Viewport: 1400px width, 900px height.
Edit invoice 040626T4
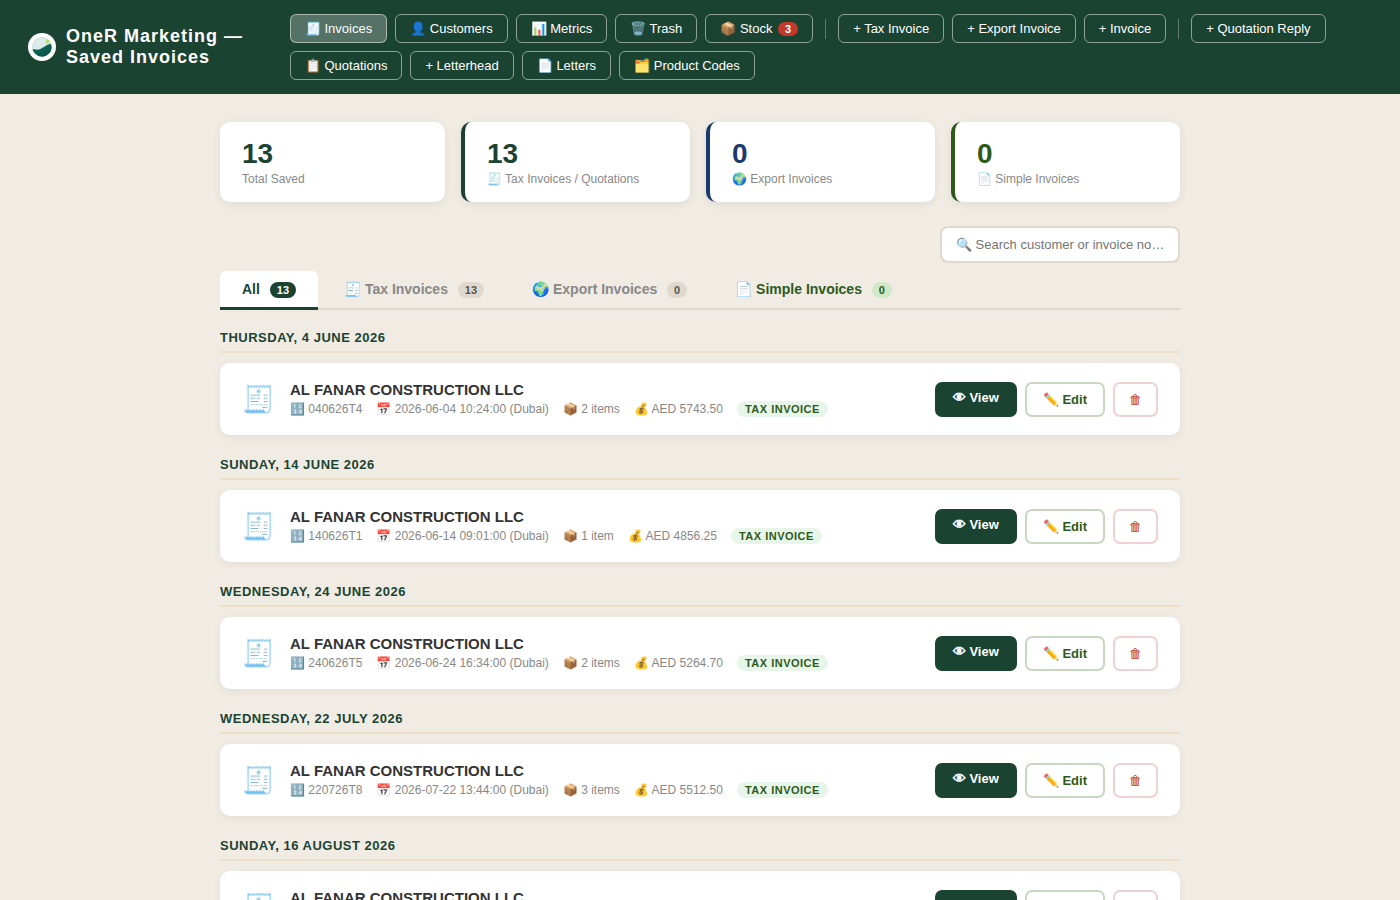[1065, 400]
